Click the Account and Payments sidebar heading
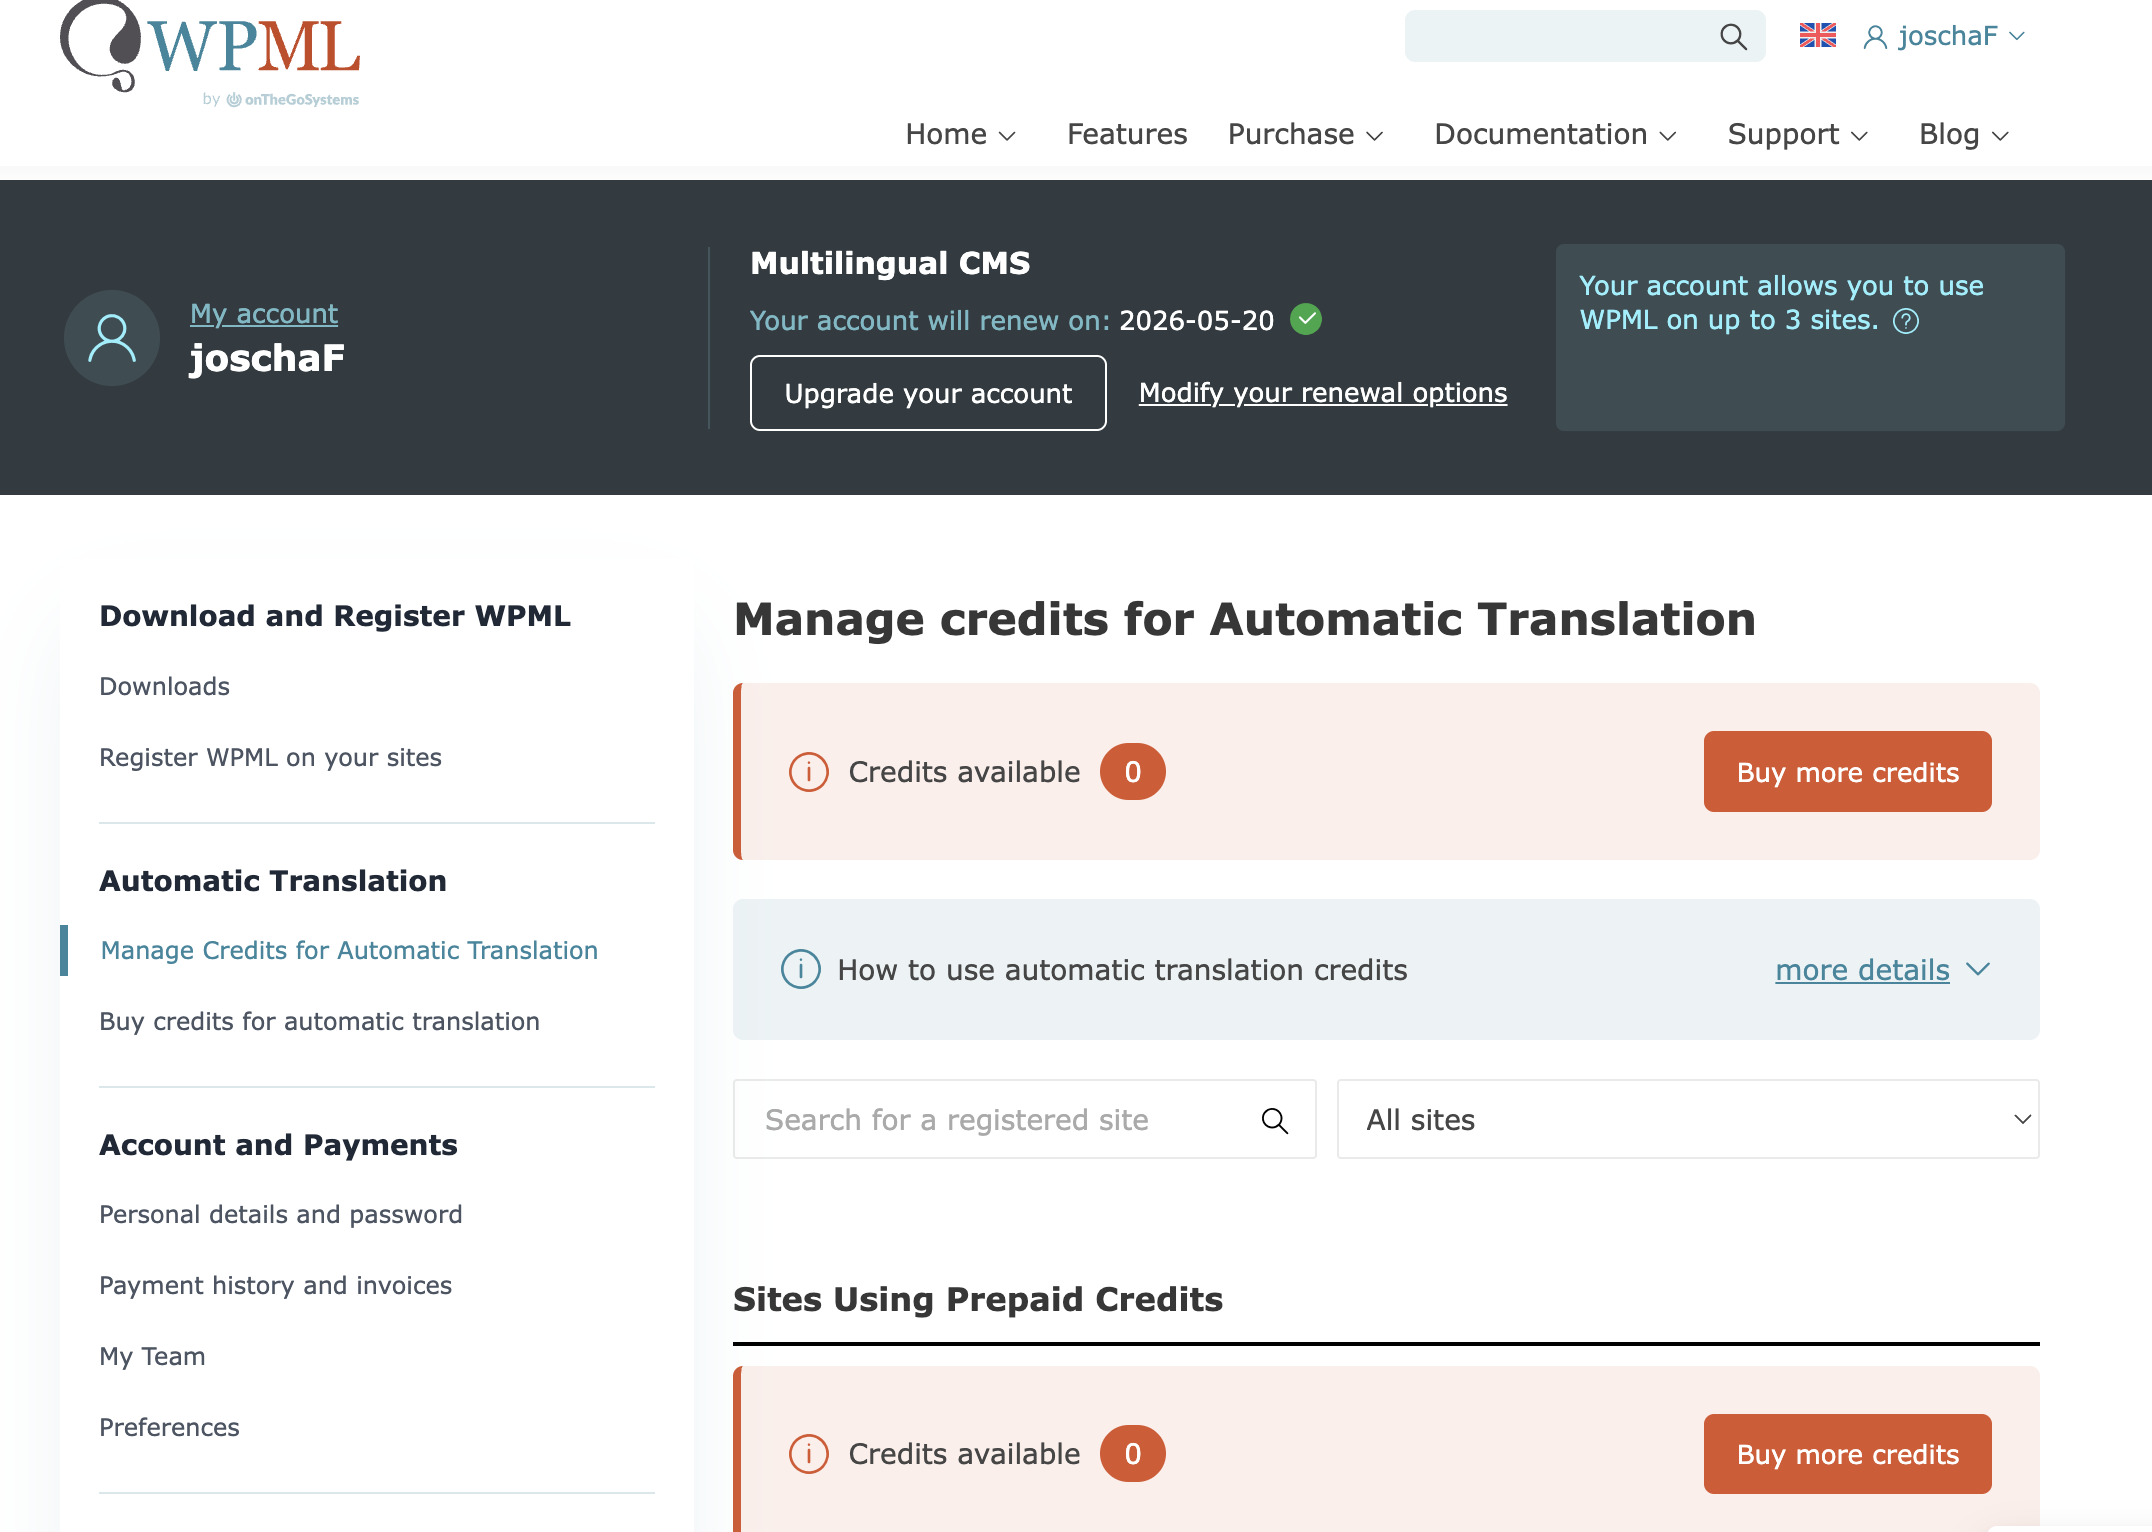2152x1532 pixels. [x=278, y=1145]
